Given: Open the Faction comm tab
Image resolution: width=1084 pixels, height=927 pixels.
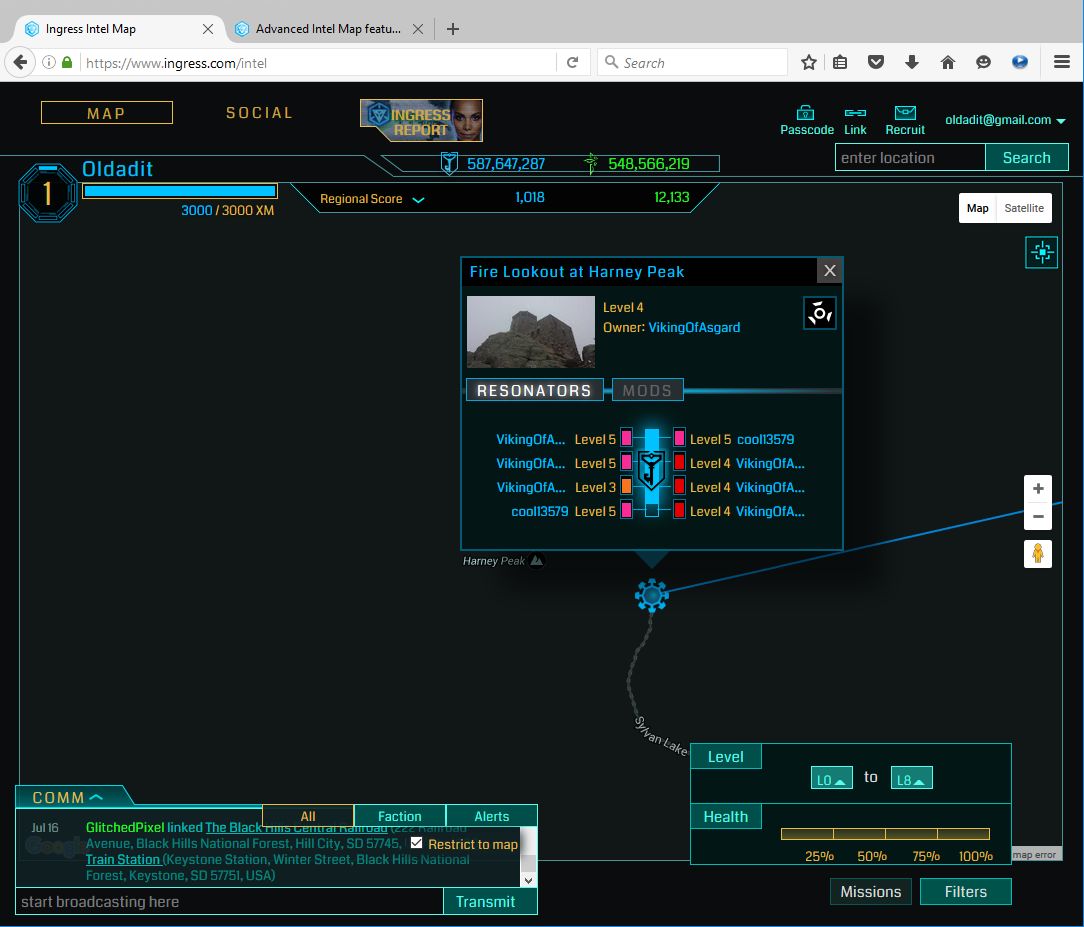Looking at the screenshot, I should click(x=399, y=816).
